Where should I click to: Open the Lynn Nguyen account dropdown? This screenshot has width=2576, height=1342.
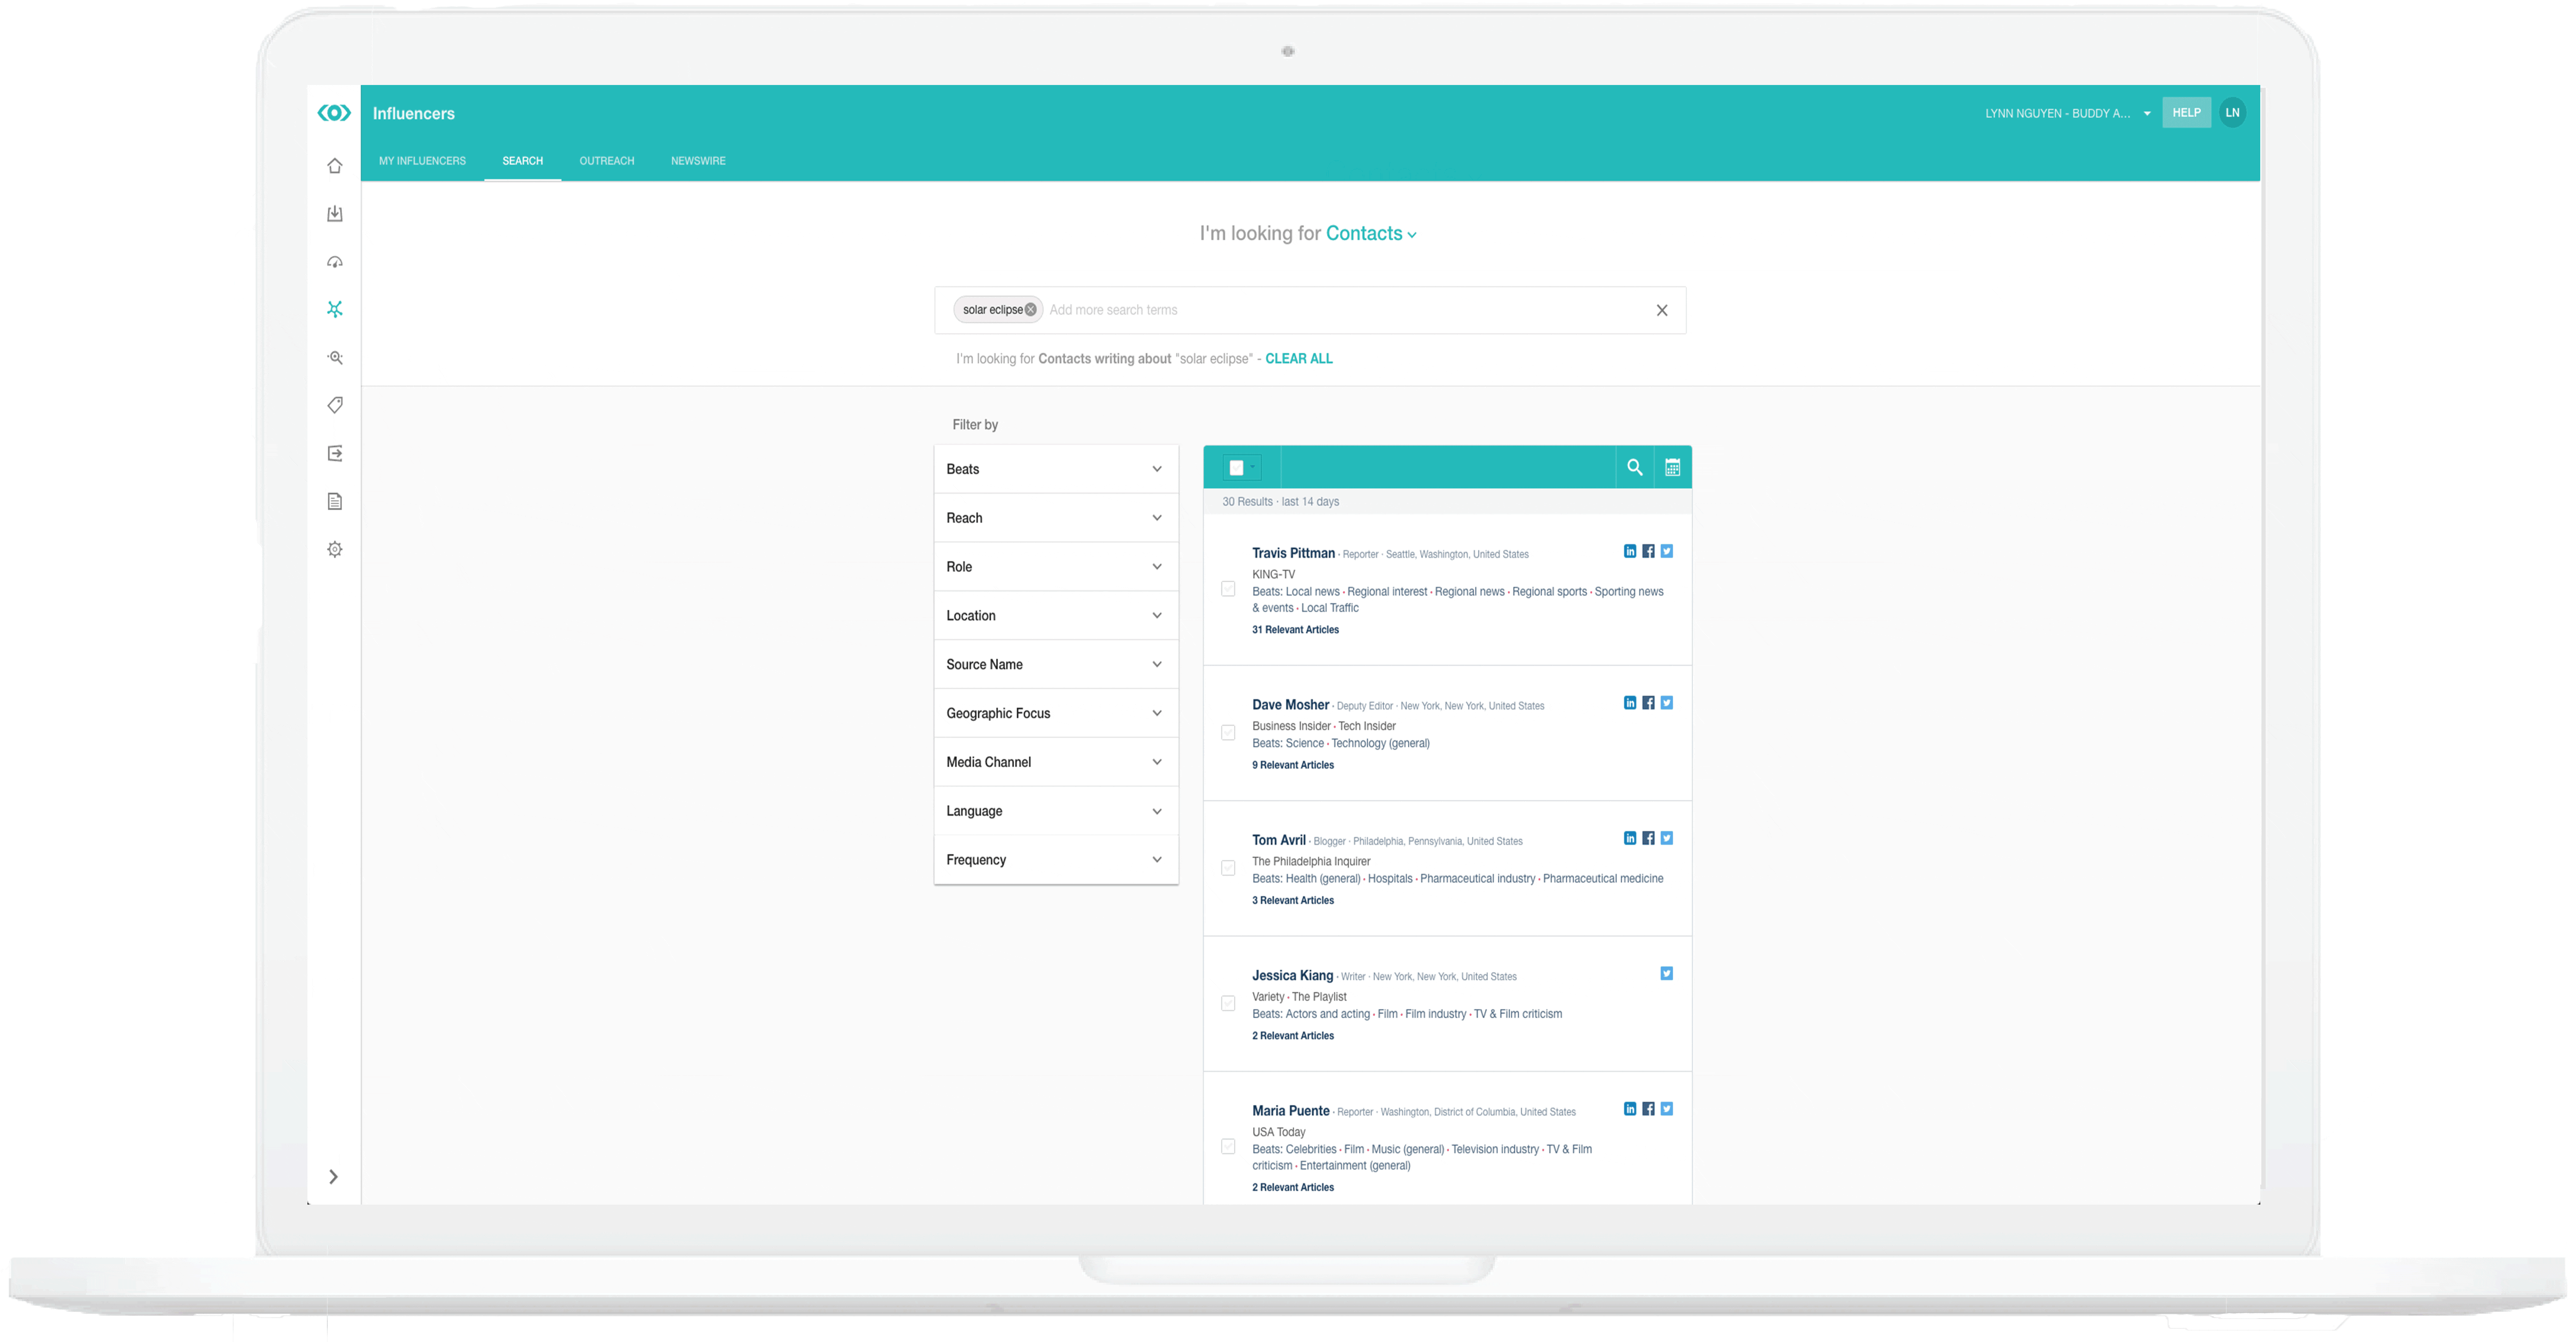(x=2067, y=114)
